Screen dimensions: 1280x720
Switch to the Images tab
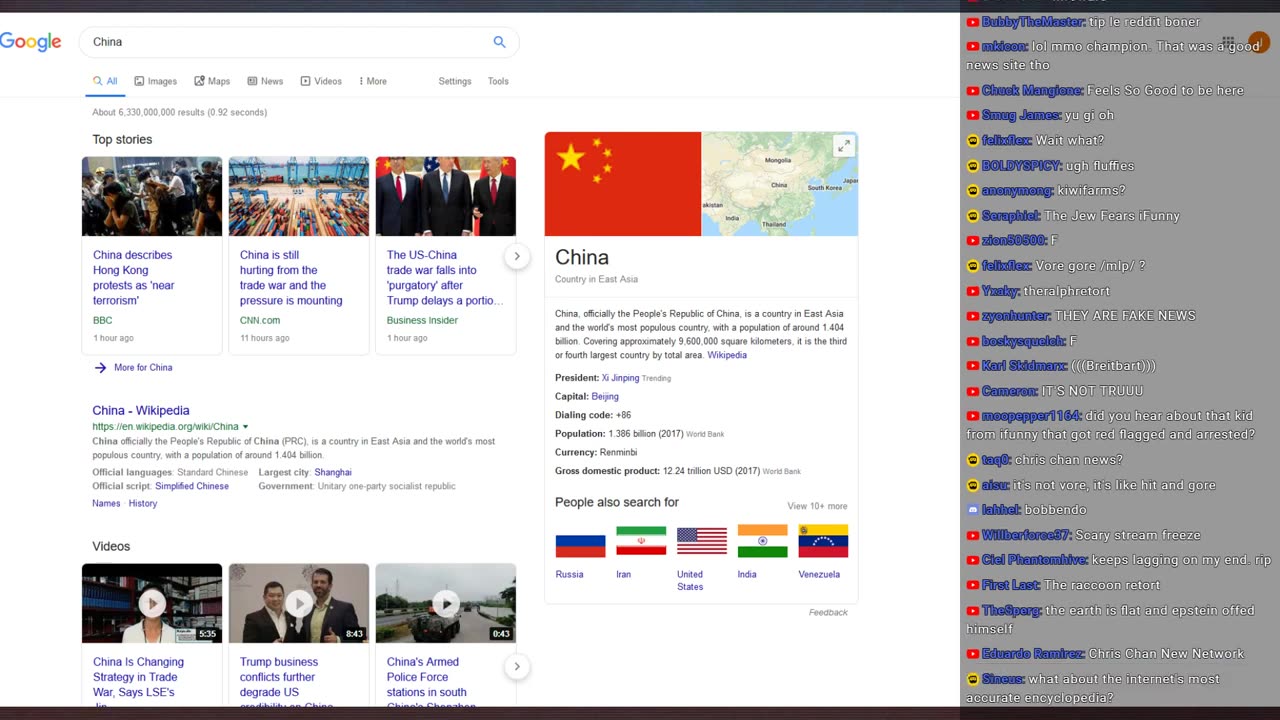(x=156, y=81)
